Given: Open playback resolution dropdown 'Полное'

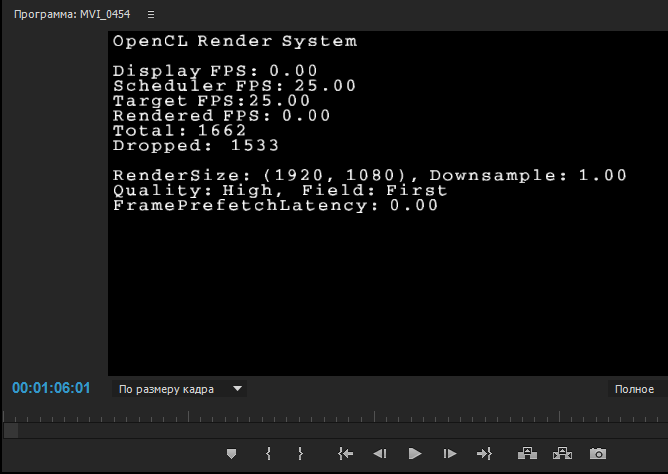Looking at the screenshot, I should tap(638, 389).
